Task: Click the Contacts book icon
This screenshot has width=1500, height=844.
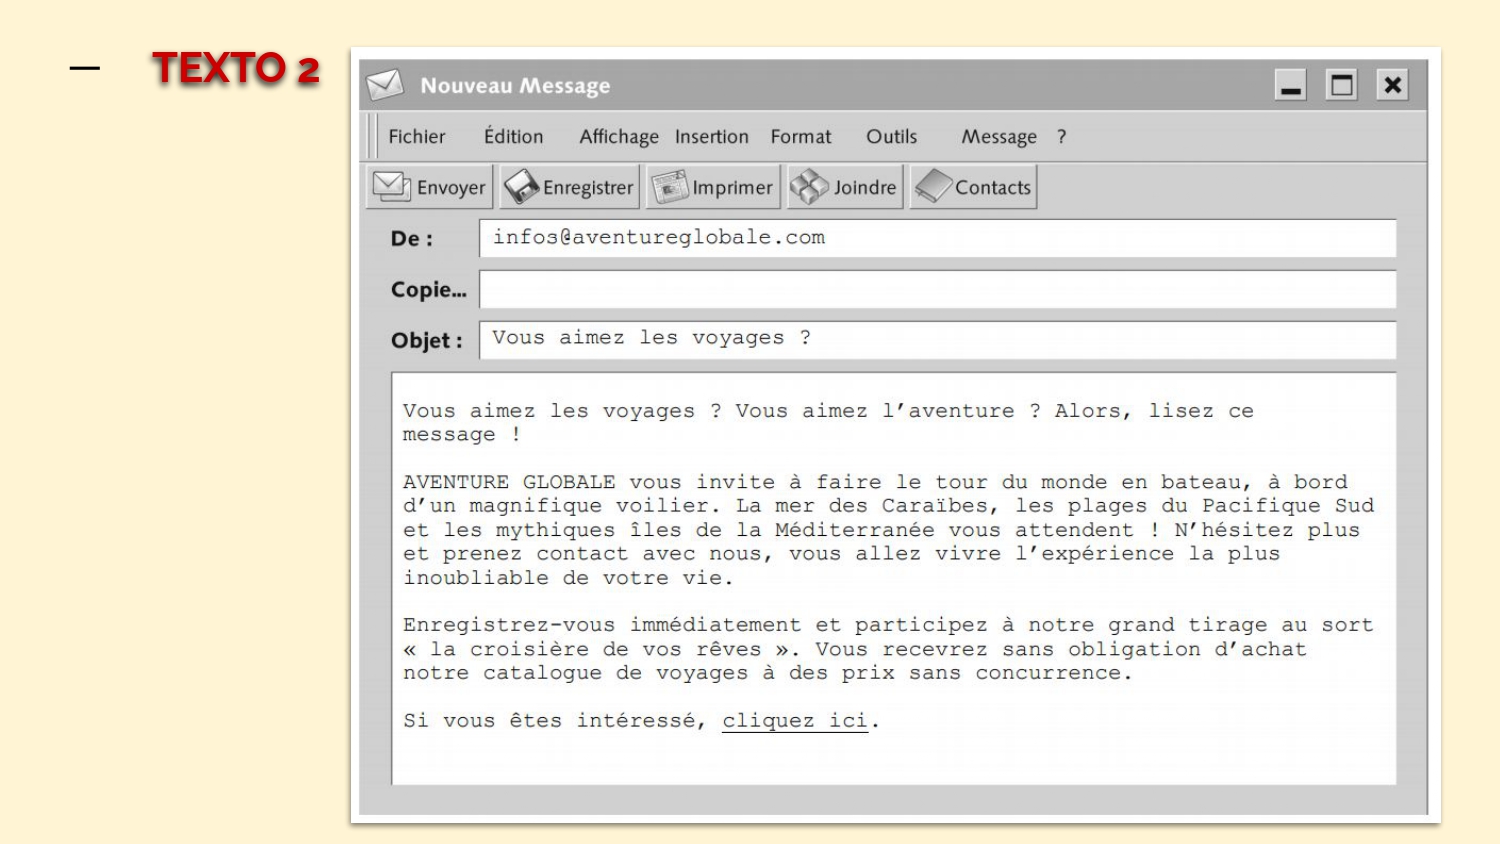Action: (x=933, y=186)
